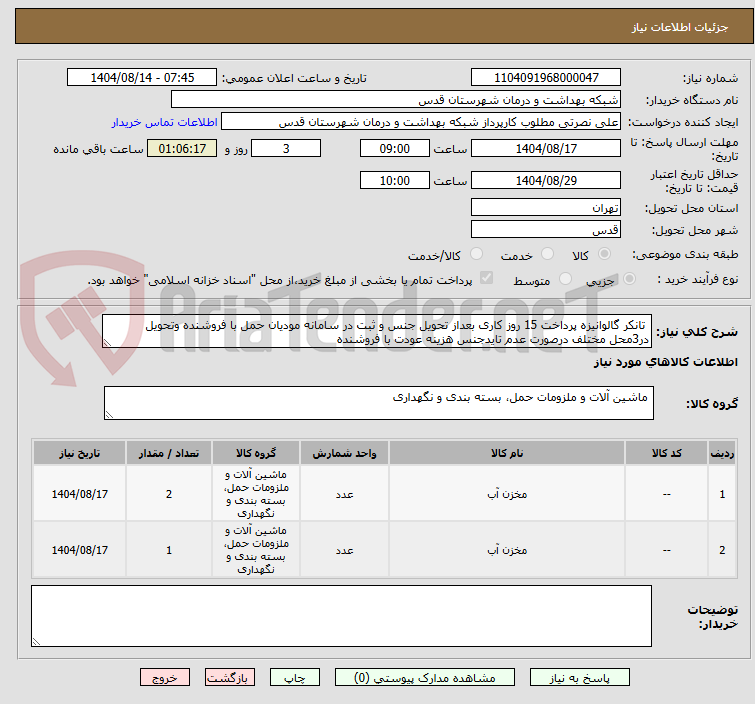Click the پاسخ به نیاز button
The height and width of the screenshot is (704, 755).
tap(580, 678)
